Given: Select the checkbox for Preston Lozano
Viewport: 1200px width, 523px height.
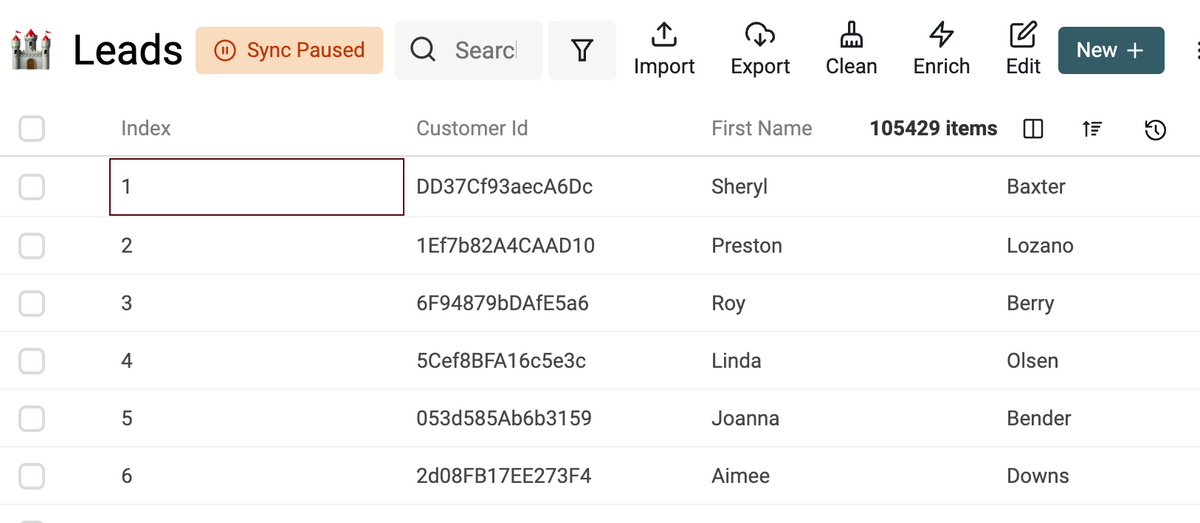Looking at the screenshot, I should pyautogui.click(x=32, y=246).
